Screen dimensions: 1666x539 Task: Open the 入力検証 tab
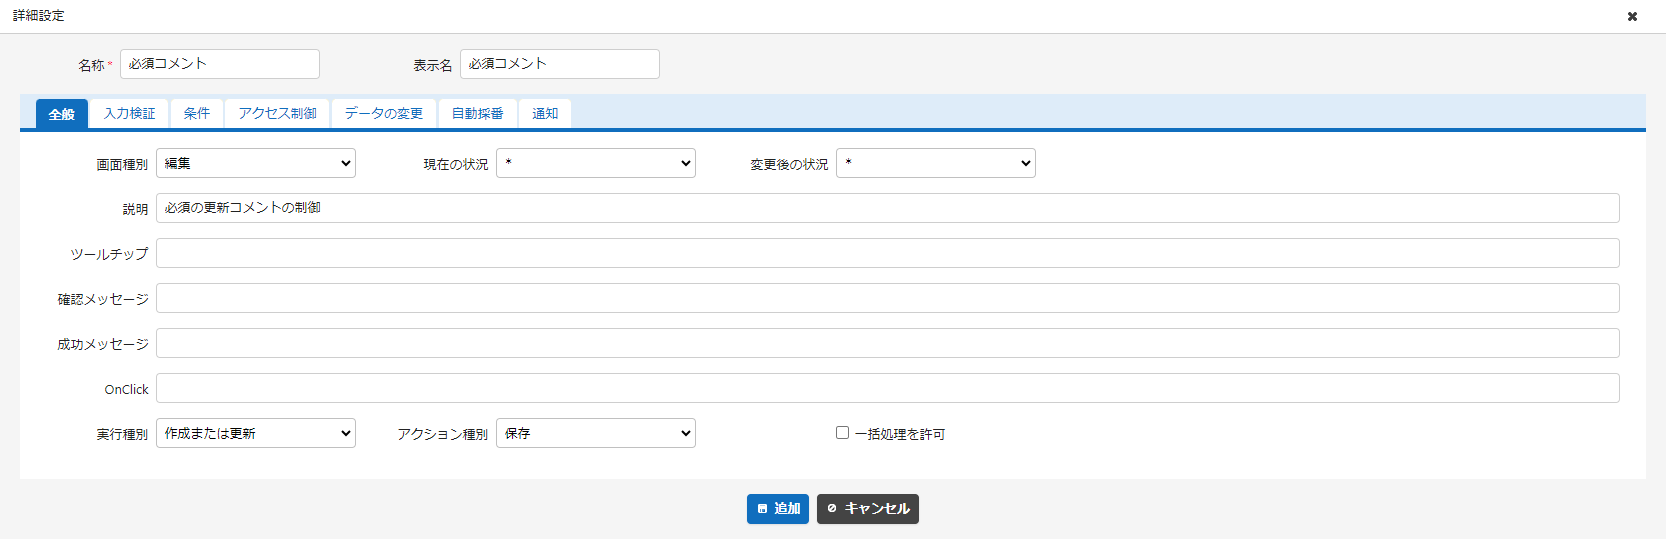(129, 113)
